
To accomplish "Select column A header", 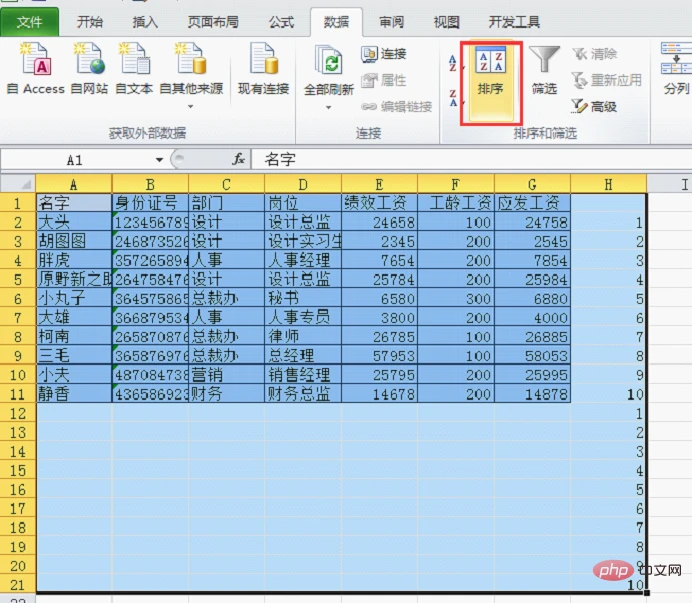I will tap(74, 184).
